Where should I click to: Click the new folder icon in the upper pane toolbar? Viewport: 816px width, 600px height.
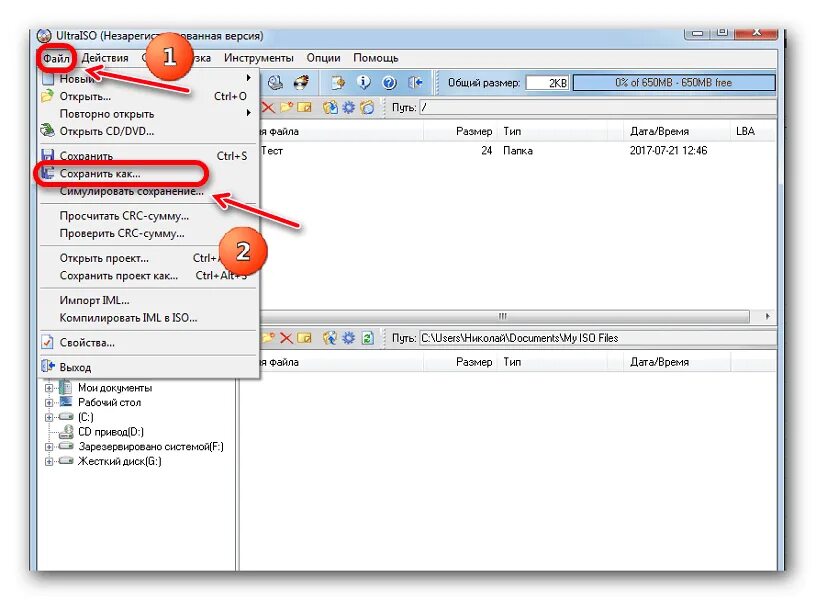point(286,107)
